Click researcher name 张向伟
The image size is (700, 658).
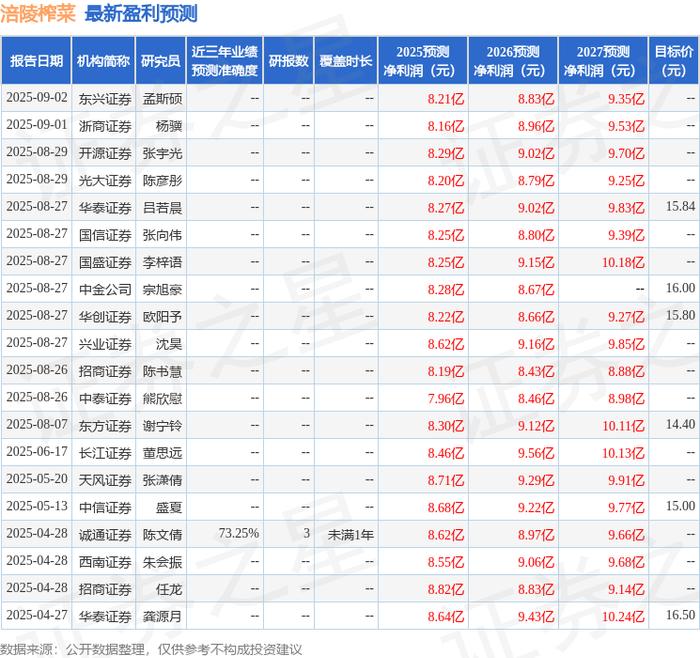pyautogui.click(x=162, y=235)
